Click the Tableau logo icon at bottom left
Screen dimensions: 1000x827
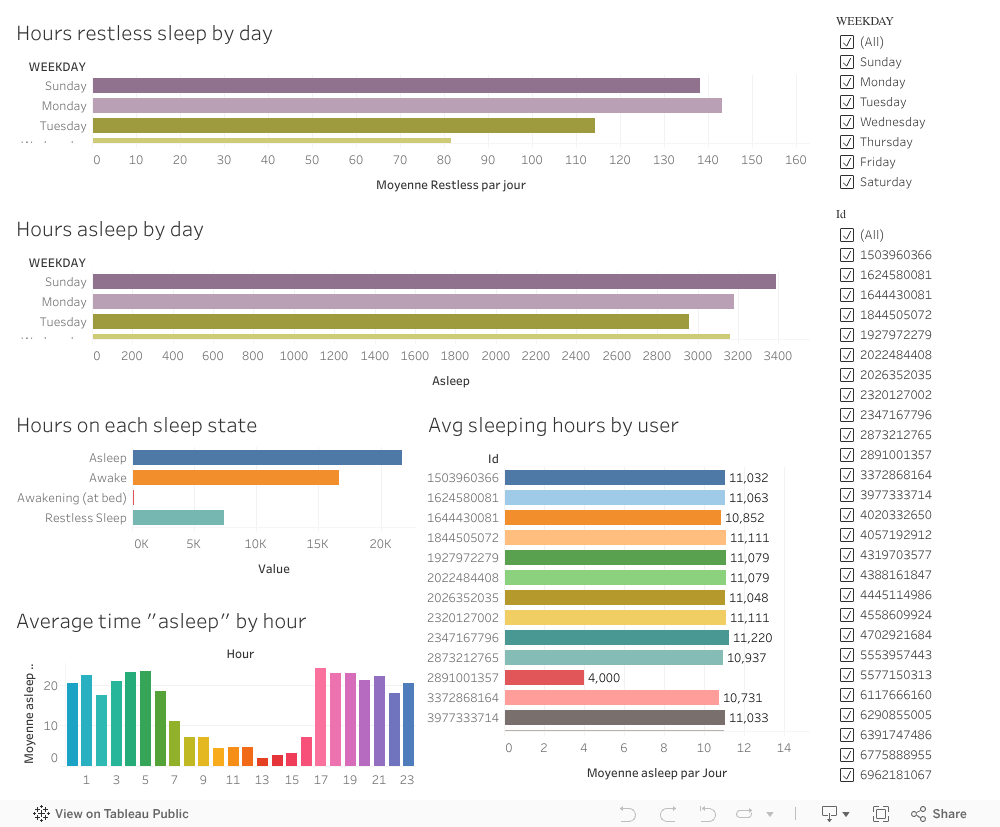click(x=41, y=814)
